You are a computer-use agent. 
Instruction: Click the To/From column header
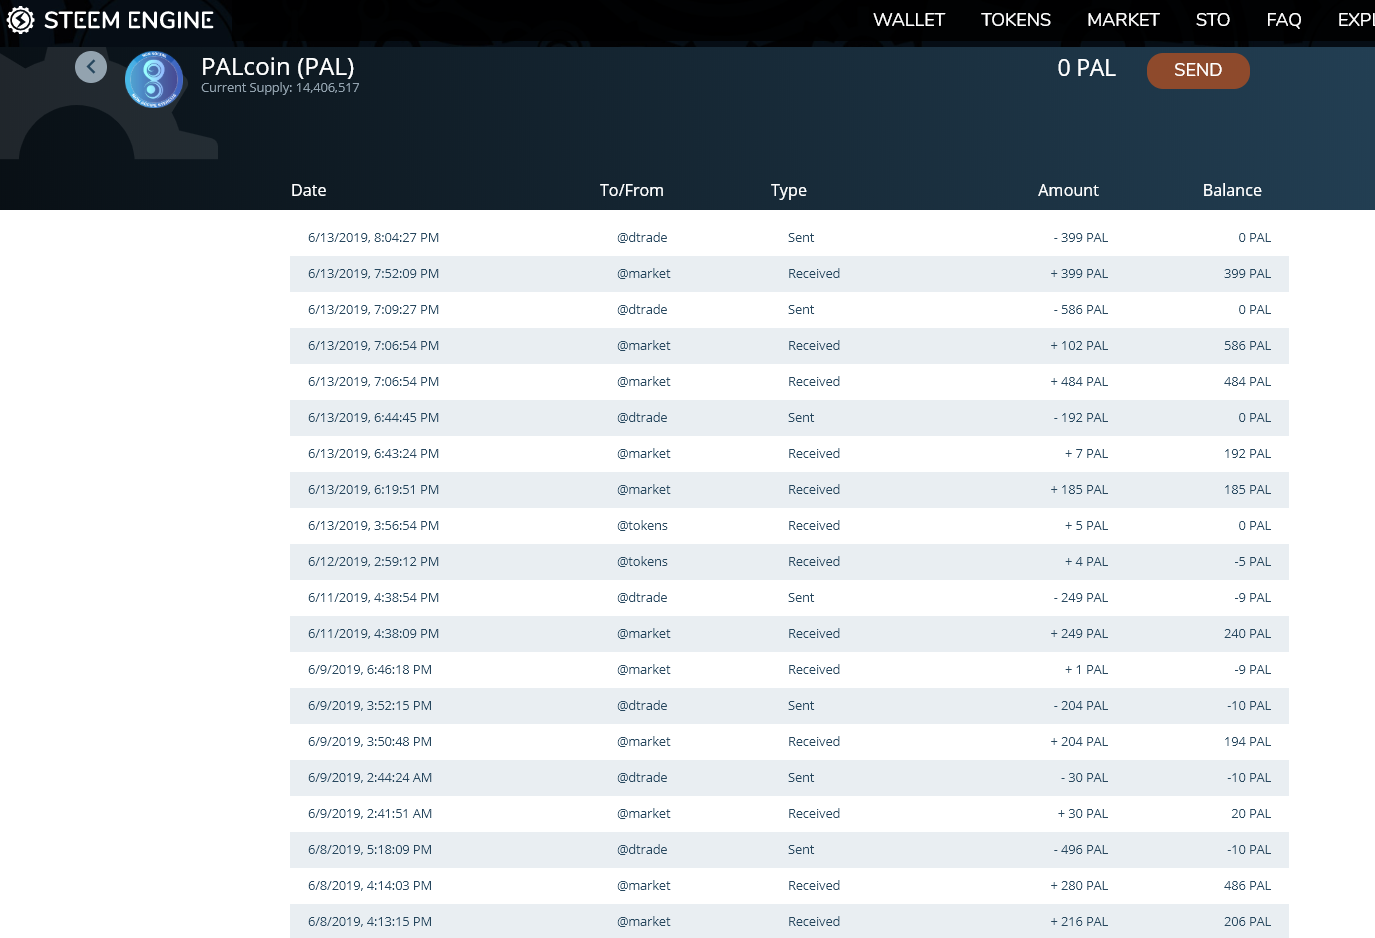pyautogui.click(x=632, y=190)
